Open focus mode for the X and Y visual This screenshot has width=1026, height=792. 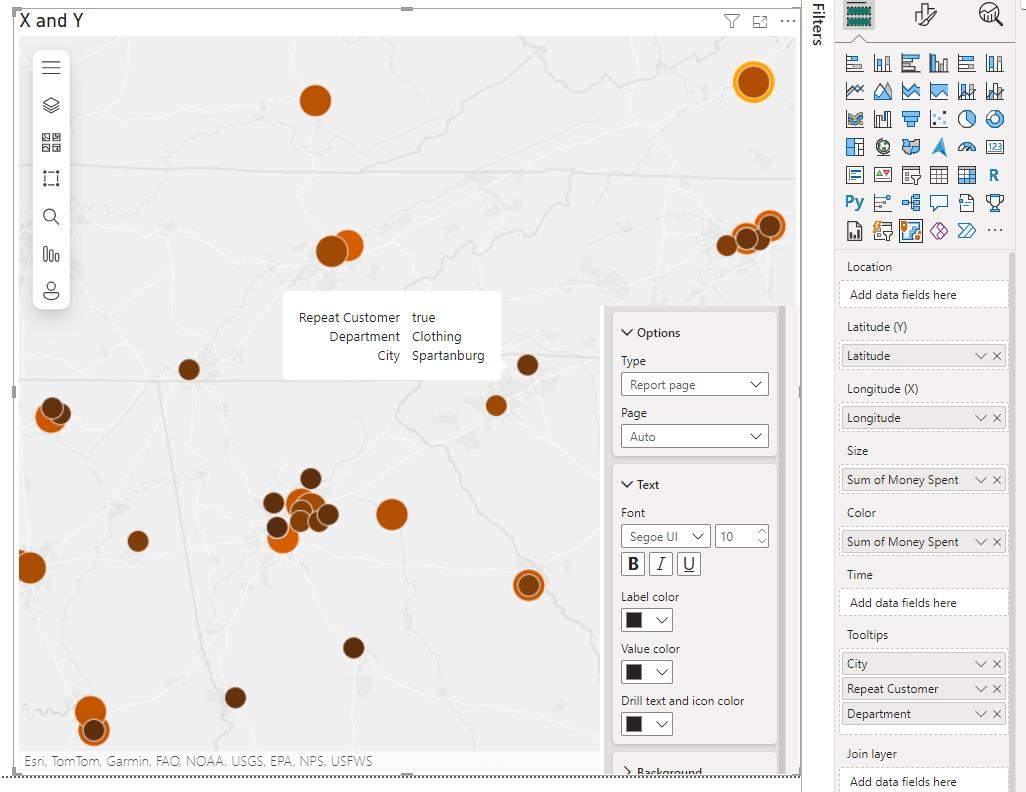pos(760,20)
